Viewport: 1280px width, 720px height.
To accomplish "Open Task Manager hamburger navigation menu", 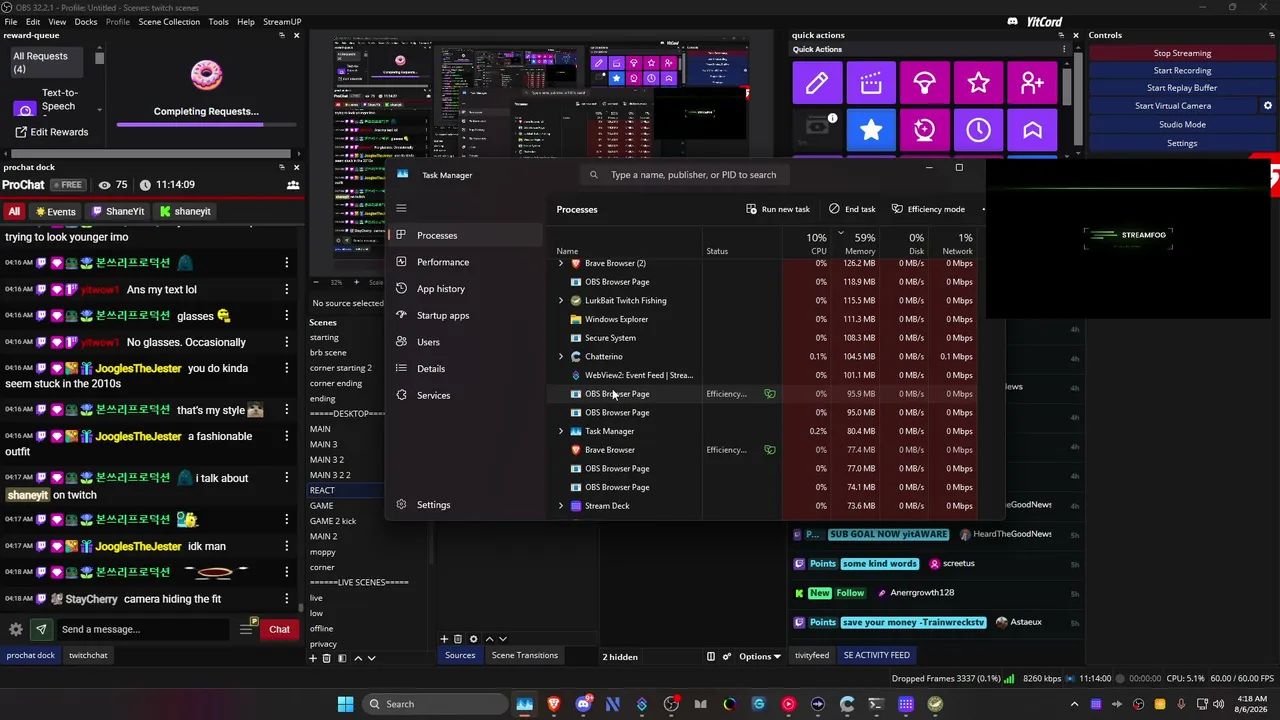I will click(x=401, y=208).
